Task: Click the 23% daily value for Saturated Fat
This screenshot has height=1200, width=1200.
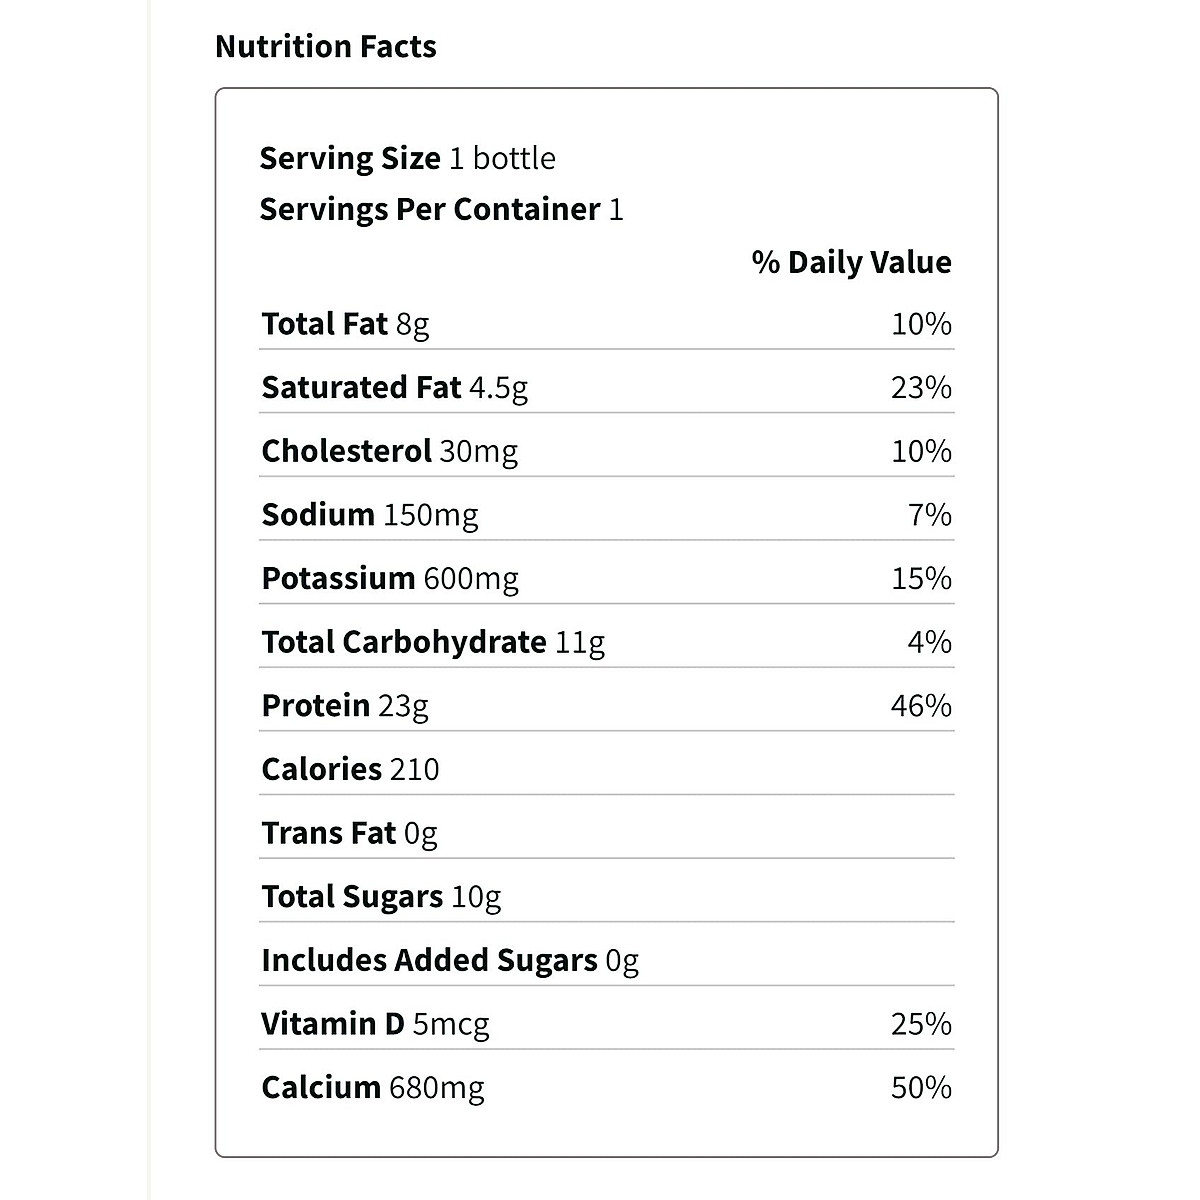Action: [921, 387]
